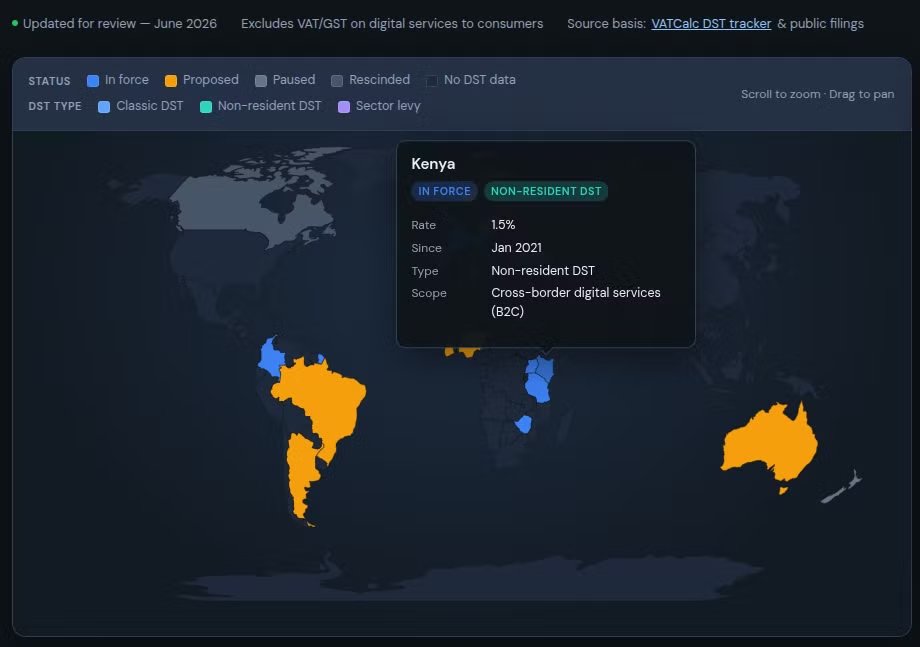Click the No DST data legend swatch
Viewport: 920px width, 647px height.
point(431,81)
